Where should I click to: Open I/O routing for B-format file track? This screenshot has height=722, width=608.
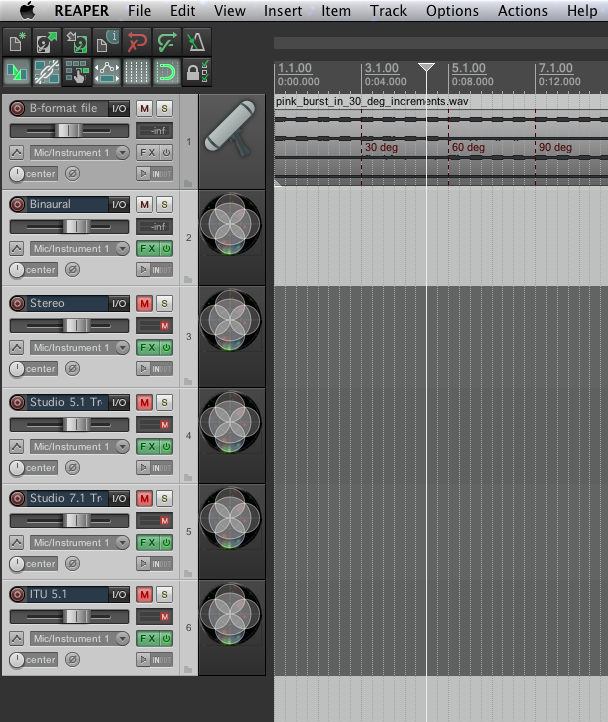point(119,109)
